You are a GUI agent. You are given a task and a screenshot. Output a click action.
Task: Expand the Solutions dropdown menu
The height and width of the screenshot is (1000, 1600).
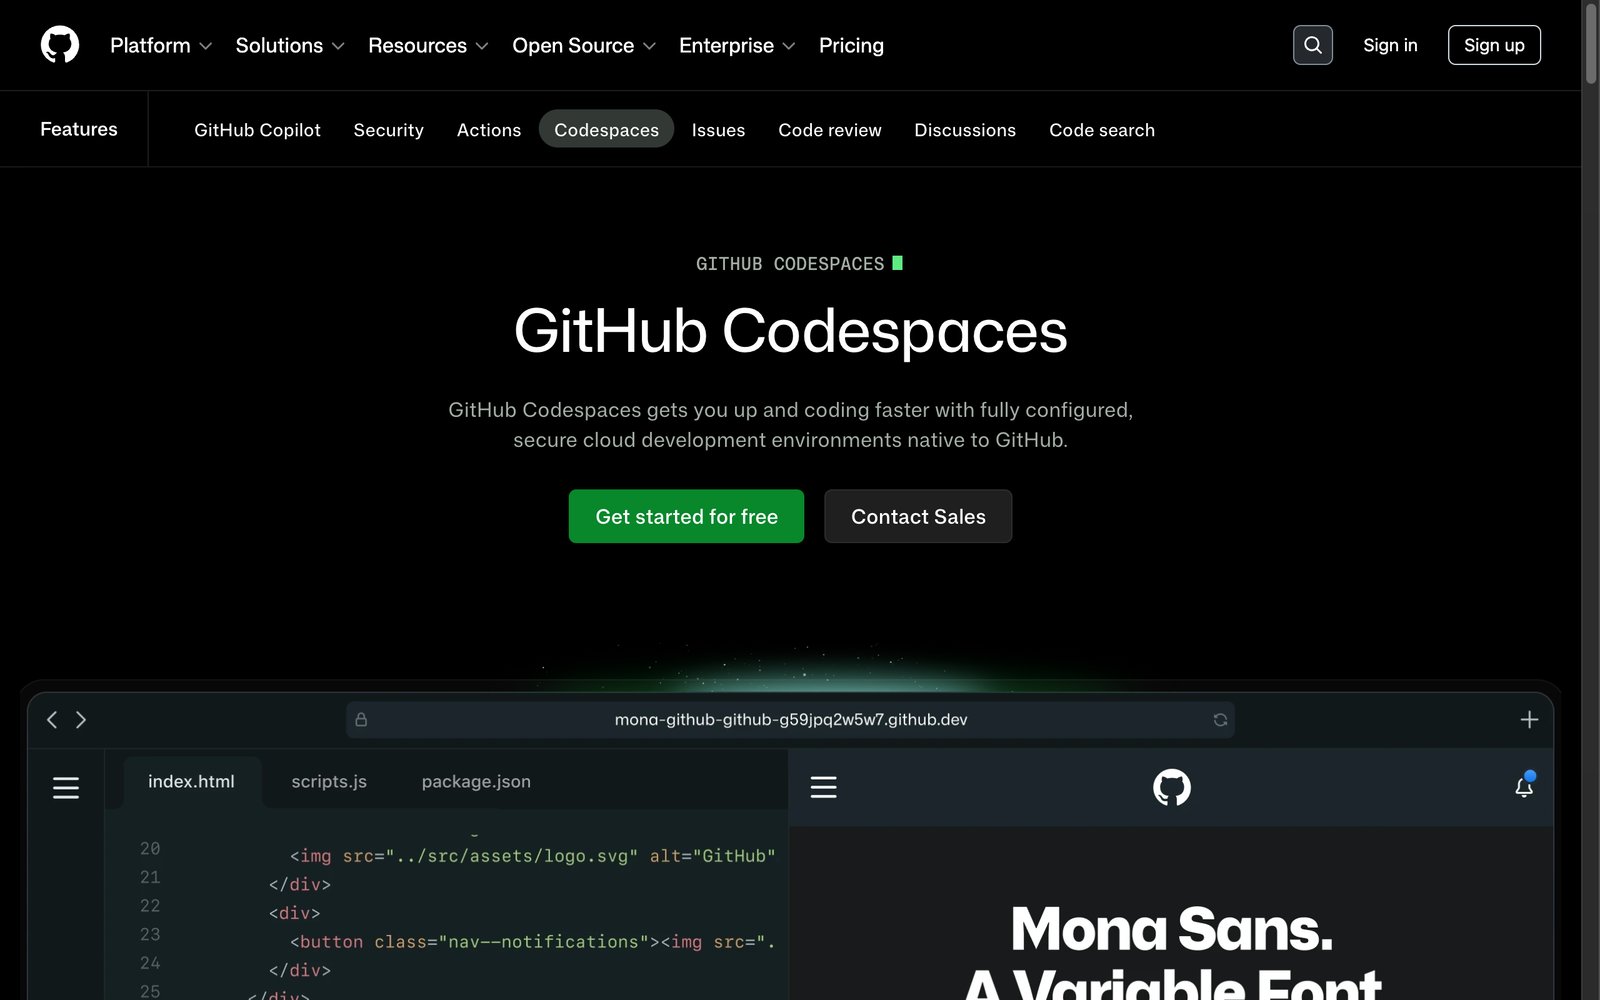[290, 46]
